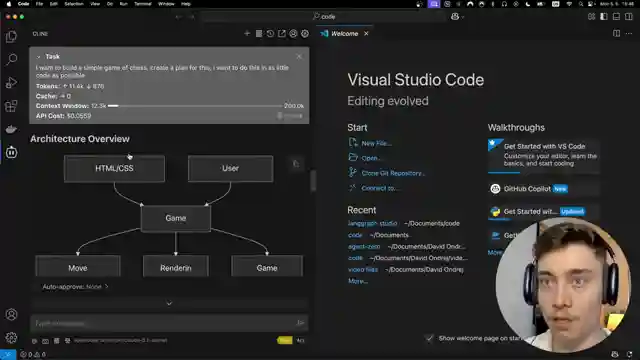Screen dimensions: 640x360
Task: Go back with title bar arrow
Action: (x=178, y=17)
